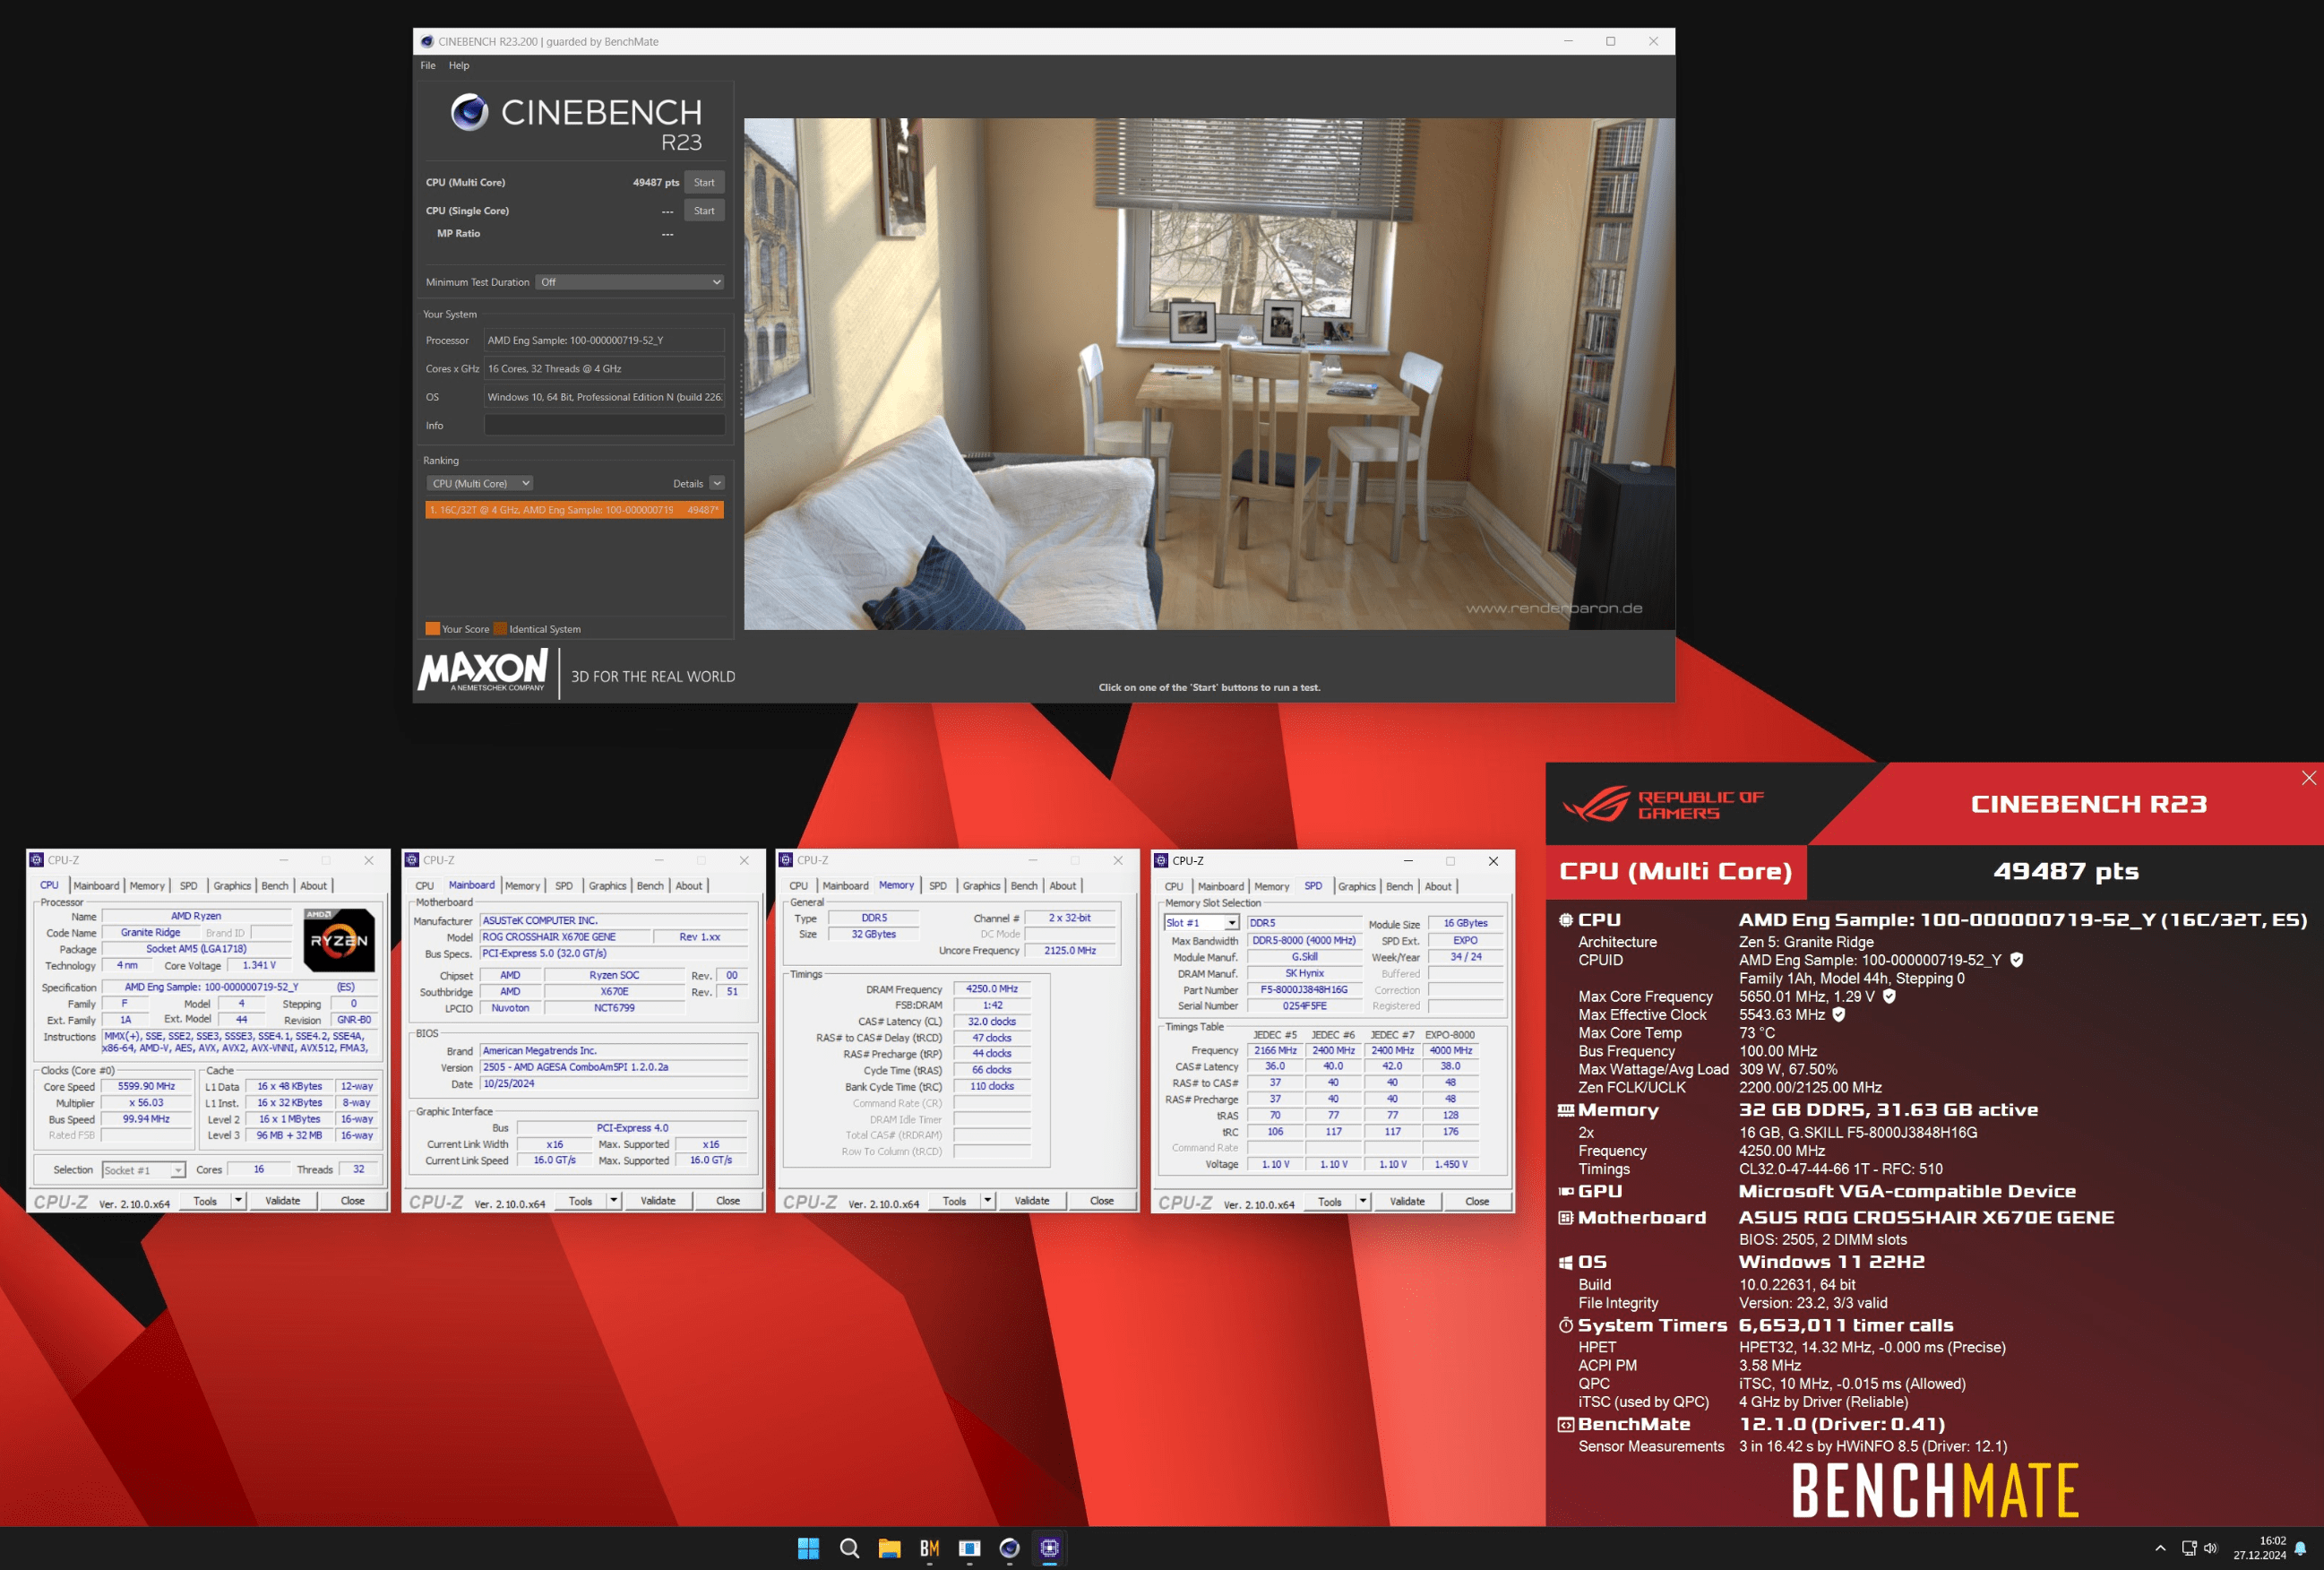Open the Cinebench File menu

[x=428, y=66]
